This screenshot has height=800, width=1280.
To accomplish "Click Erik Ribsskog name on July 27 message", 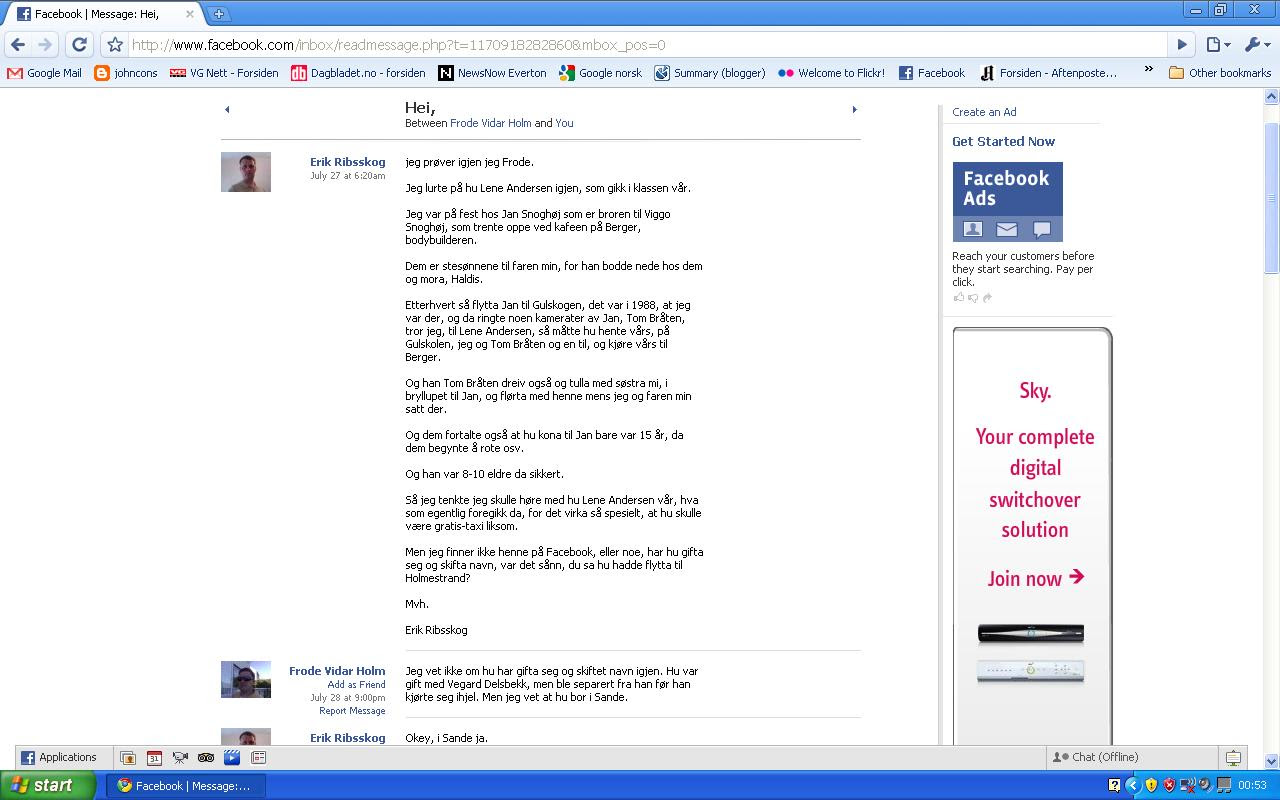I will pyautogui.click(x=347, y=162).
